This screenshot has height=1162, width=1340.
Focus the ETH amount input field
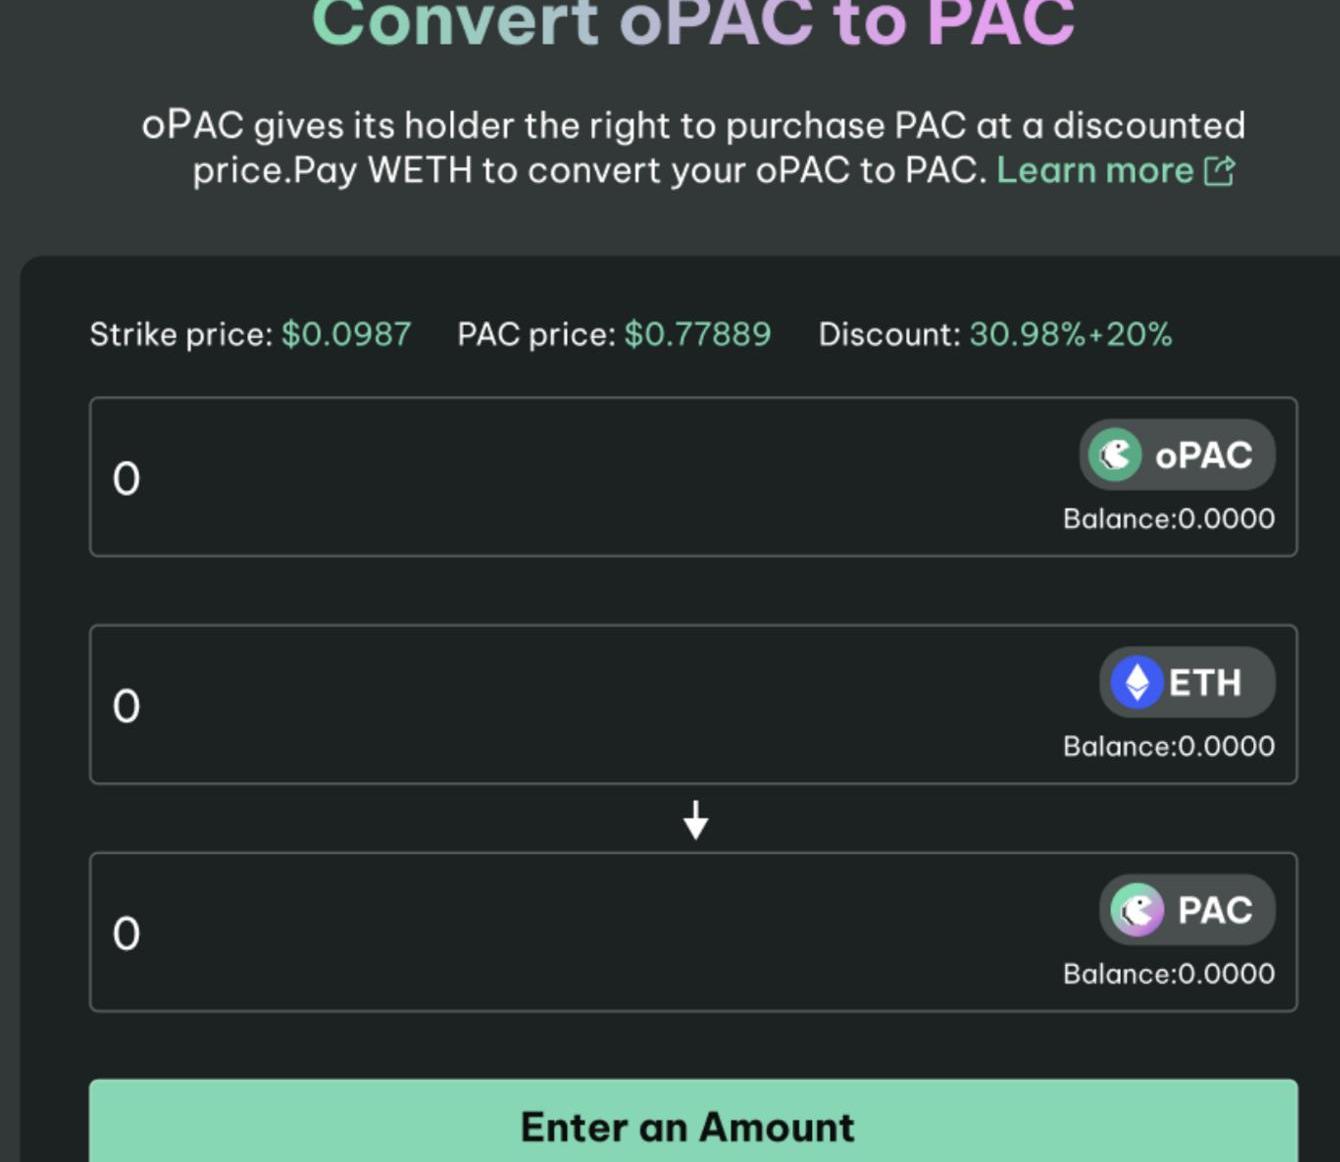tap(500, 706)
